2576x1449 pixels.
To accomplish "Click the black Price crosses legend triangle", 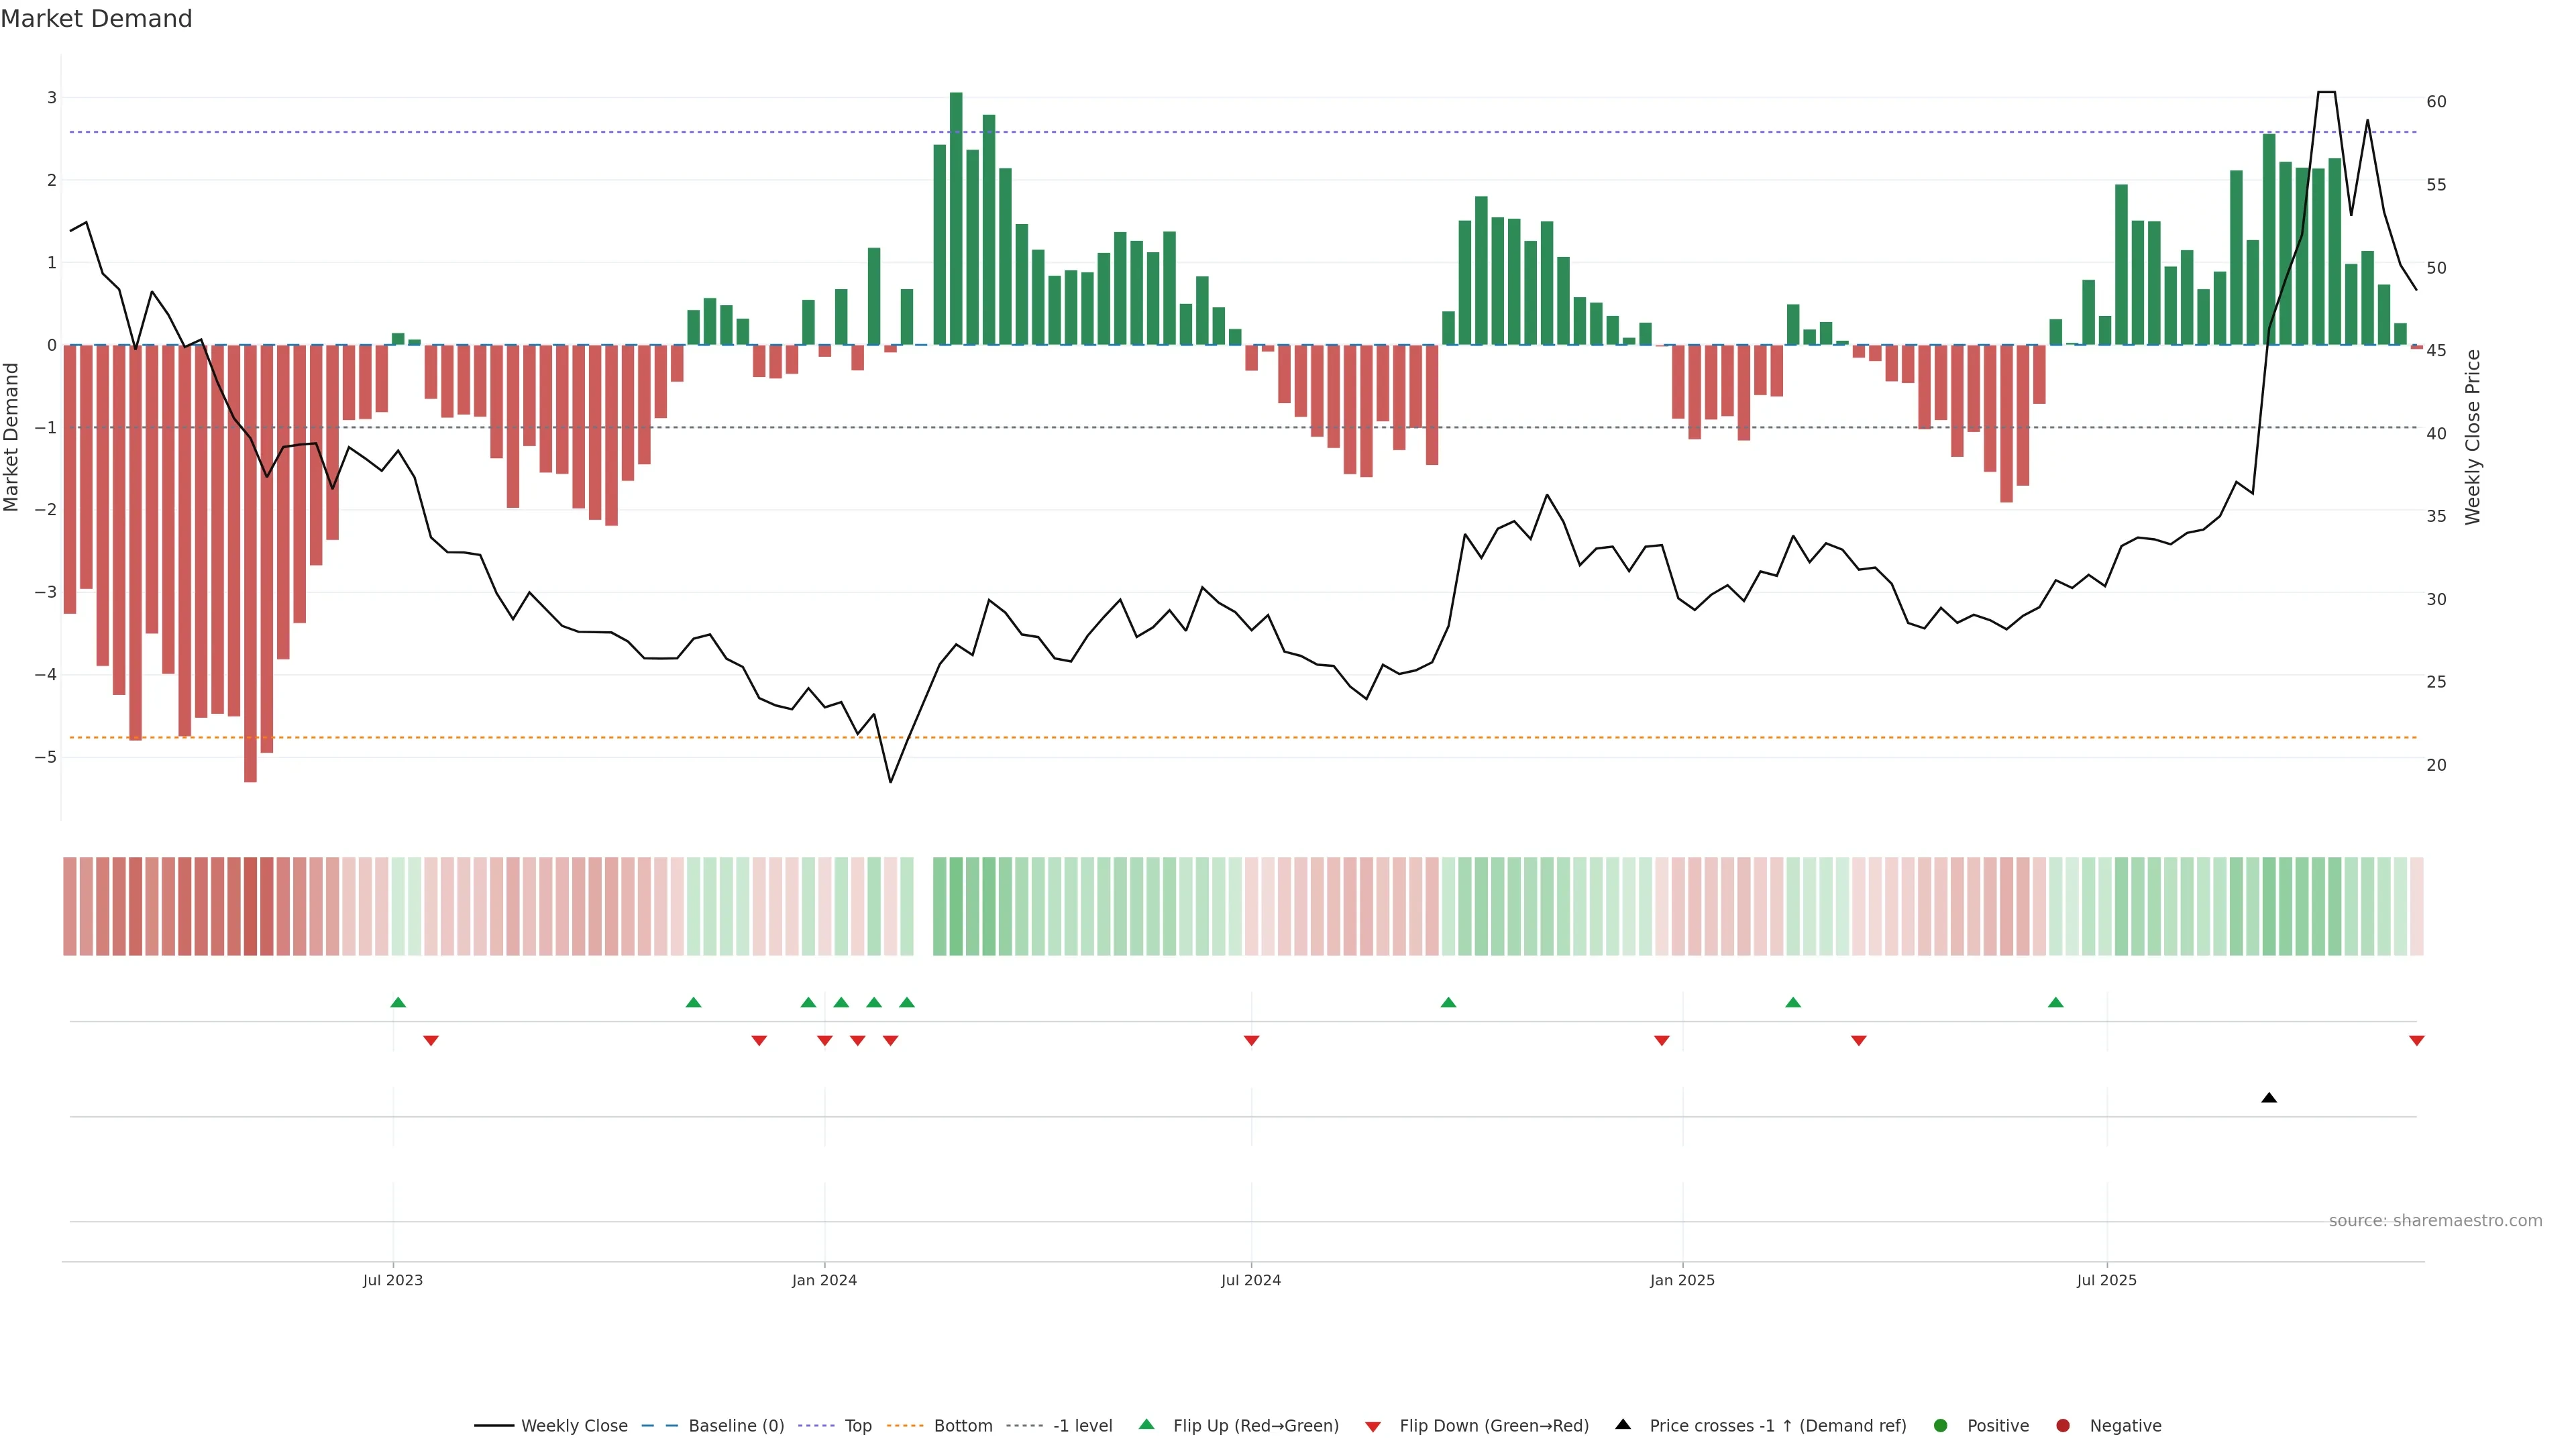I will tap(1623, 1425).
